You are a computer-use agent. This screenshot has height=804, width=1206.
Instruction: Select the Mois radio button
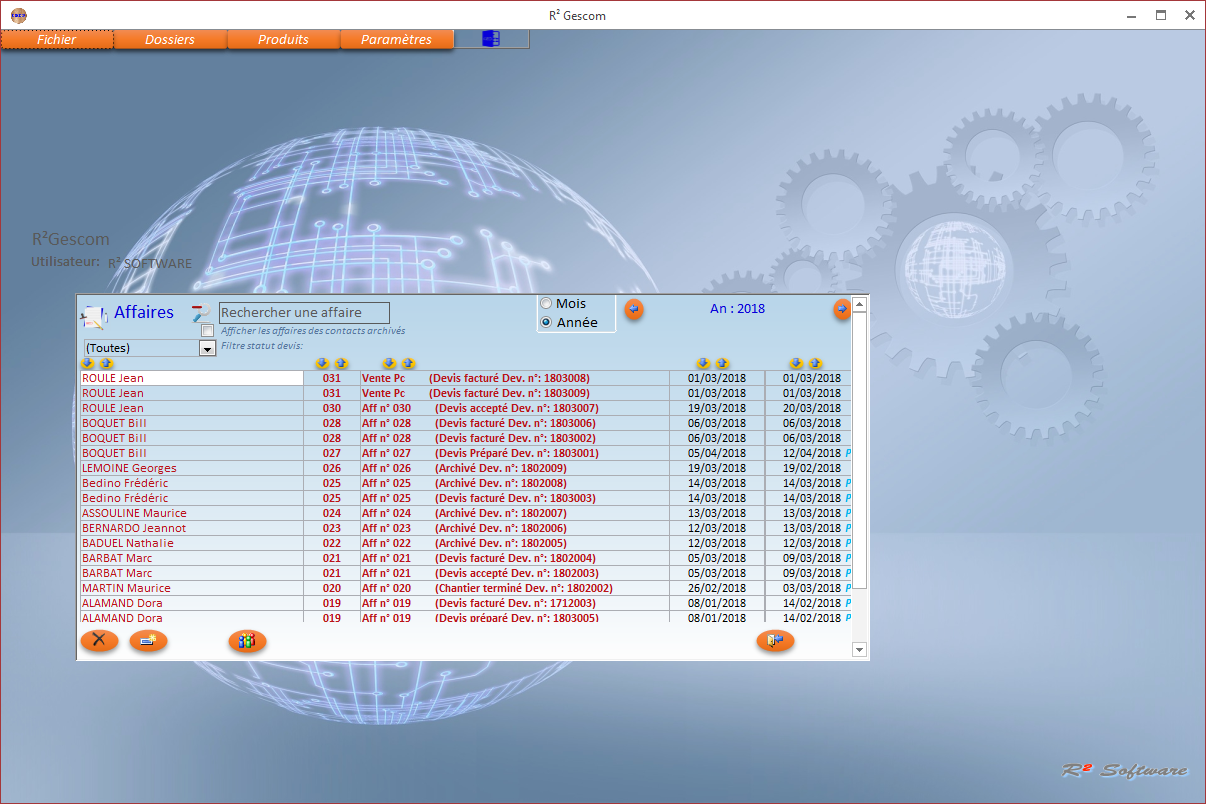[x=546, y=303]
